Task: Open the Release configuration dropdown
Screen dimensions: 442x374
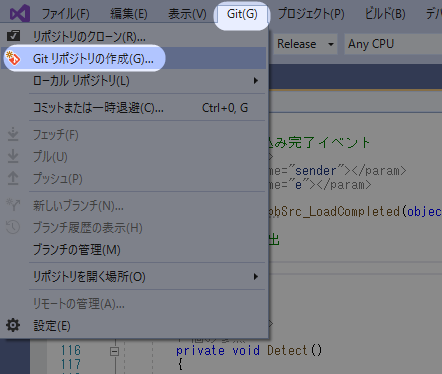Action: pyautogui.click(x=306, y=44)
